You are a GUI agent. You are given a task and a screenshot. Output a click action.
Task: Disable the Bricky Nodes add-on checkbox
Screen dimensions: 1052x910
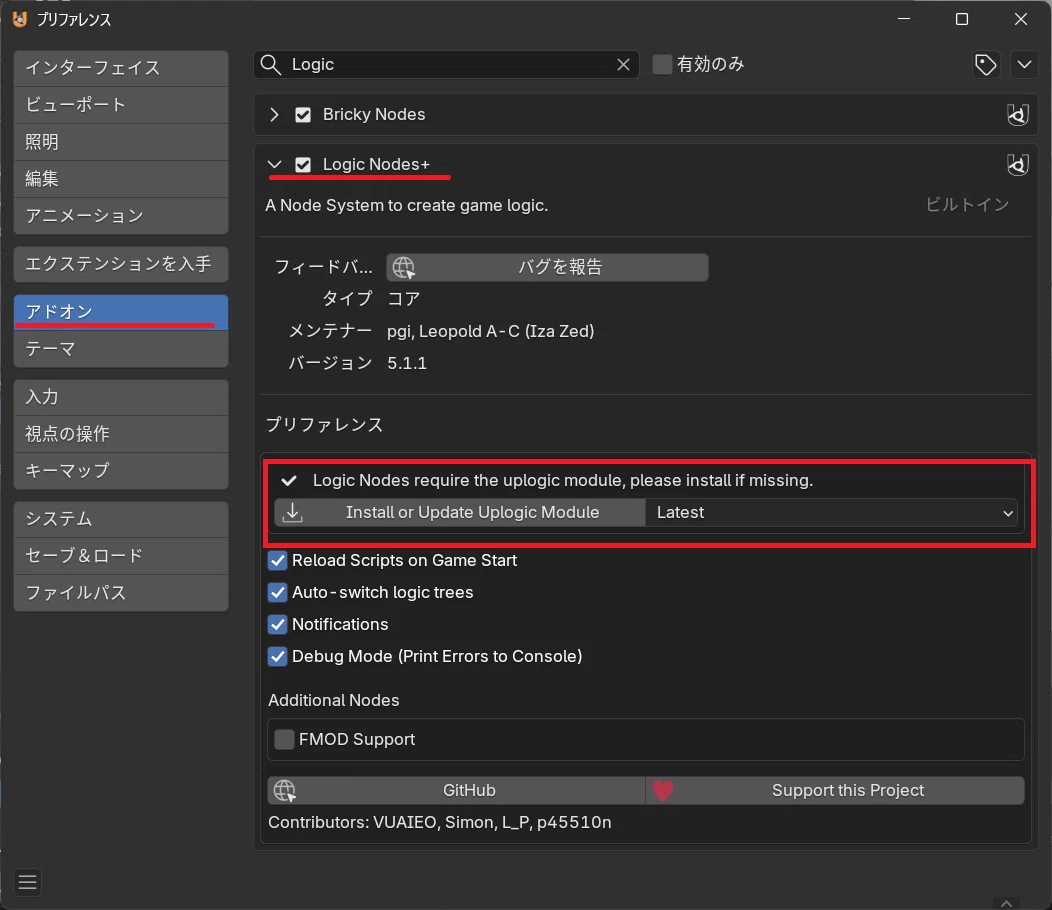pos(303,115)
